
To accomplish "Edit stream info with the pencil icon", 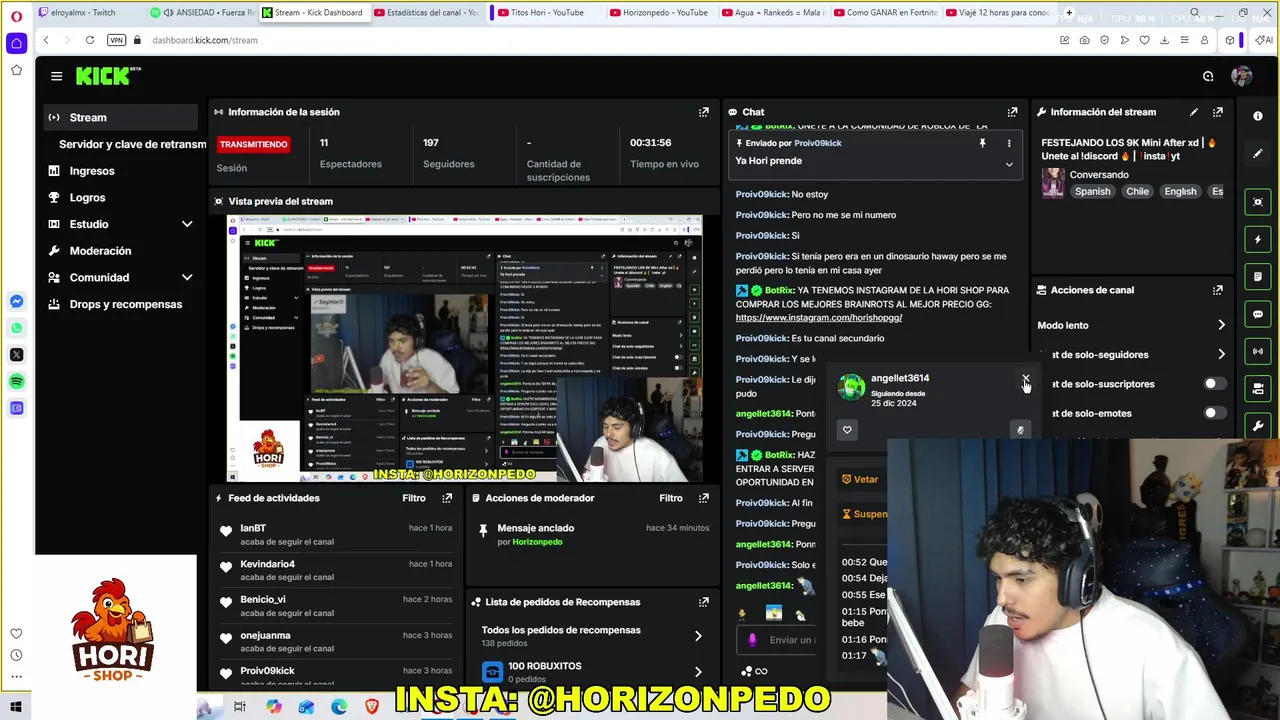I will [1193, 112].
